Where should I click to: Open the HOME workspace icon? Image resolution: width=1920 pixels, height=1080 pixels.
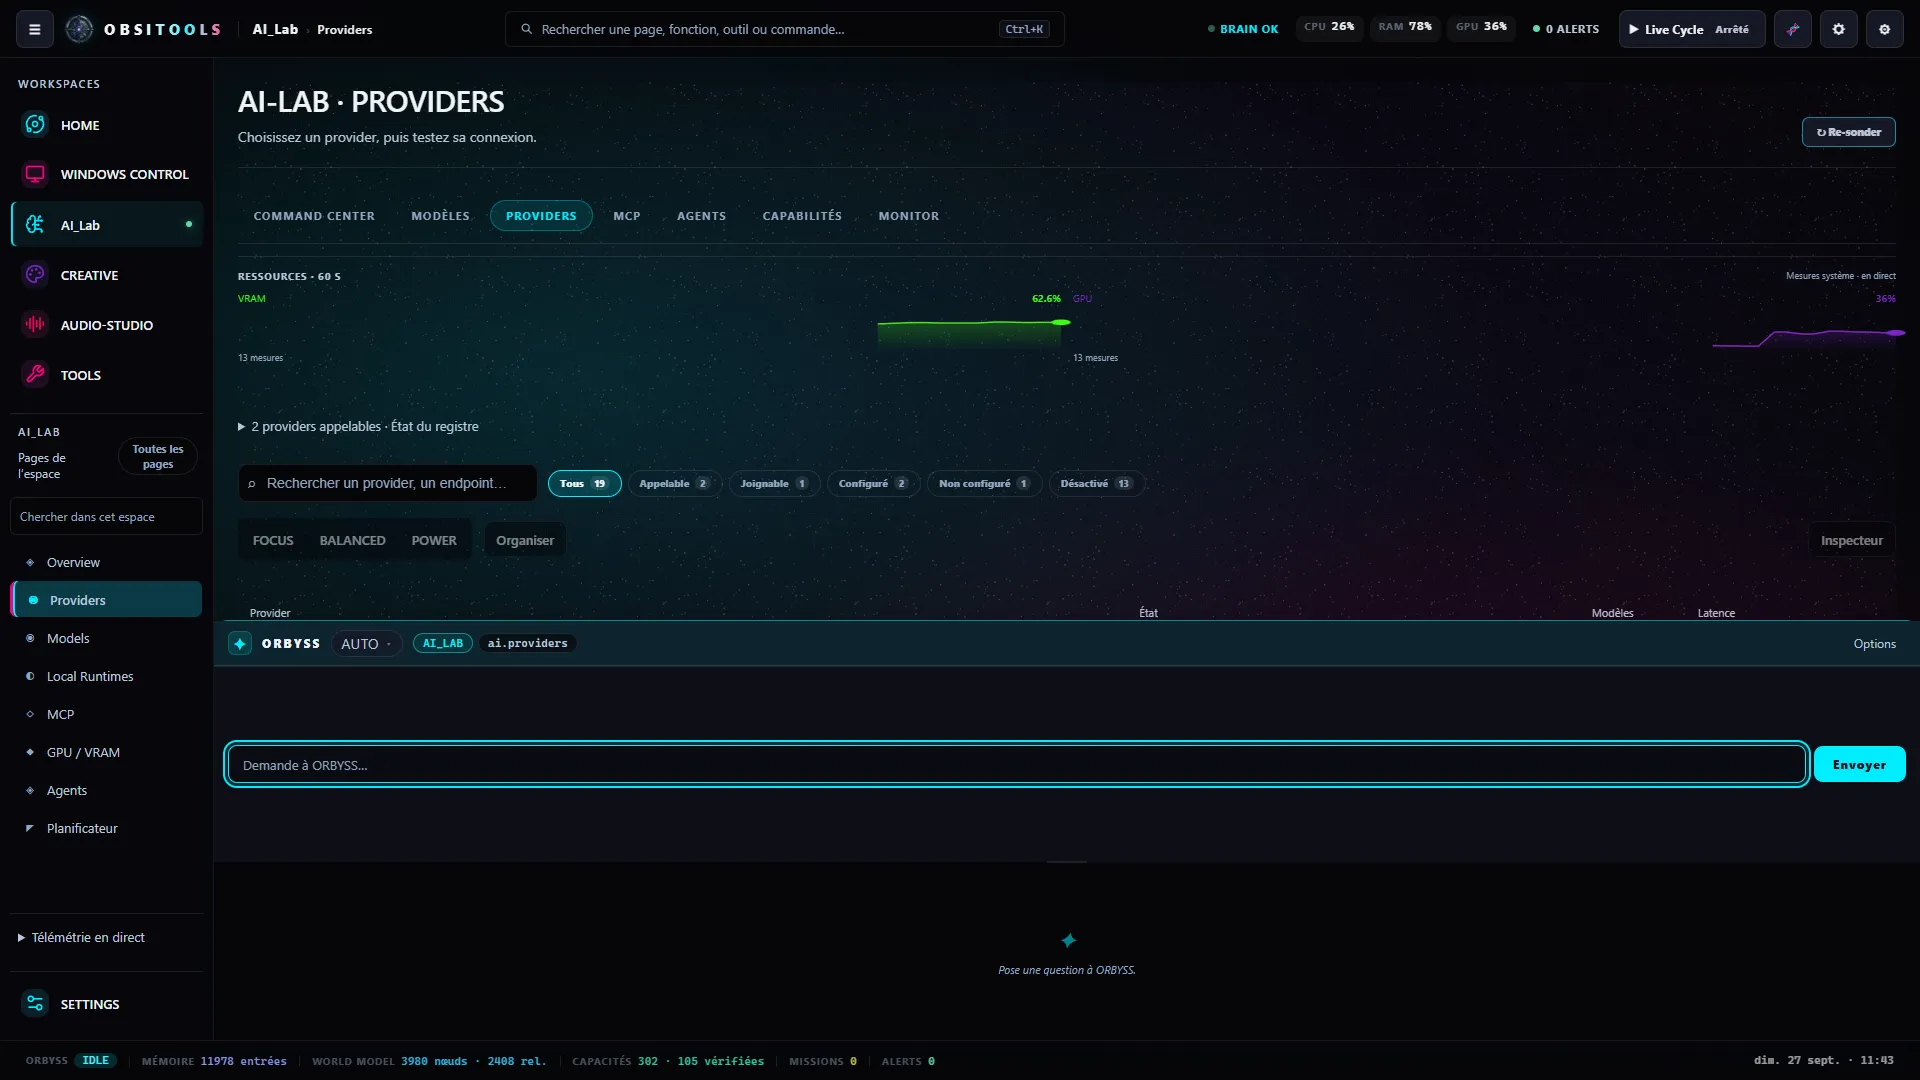point(35,125)
